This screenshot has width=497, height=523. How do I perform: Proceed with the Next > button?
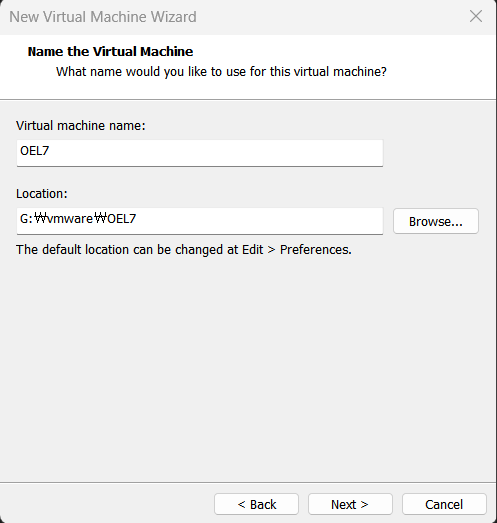click(350, 504)
